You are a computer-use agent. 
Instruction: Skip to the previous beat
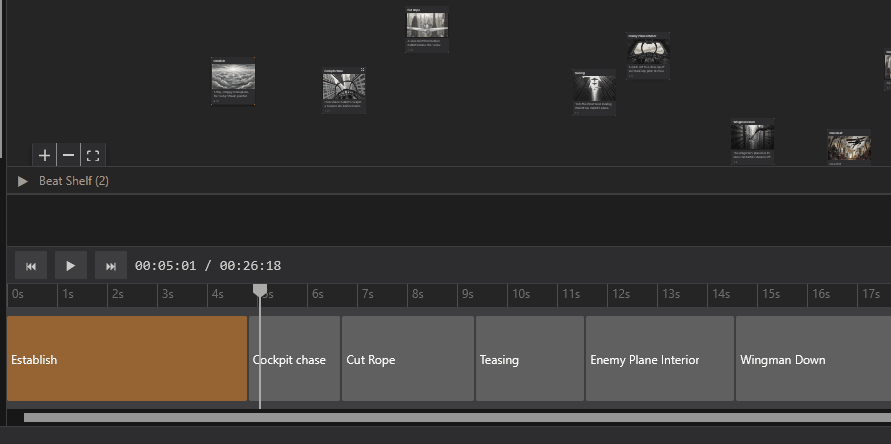point(31,266)
